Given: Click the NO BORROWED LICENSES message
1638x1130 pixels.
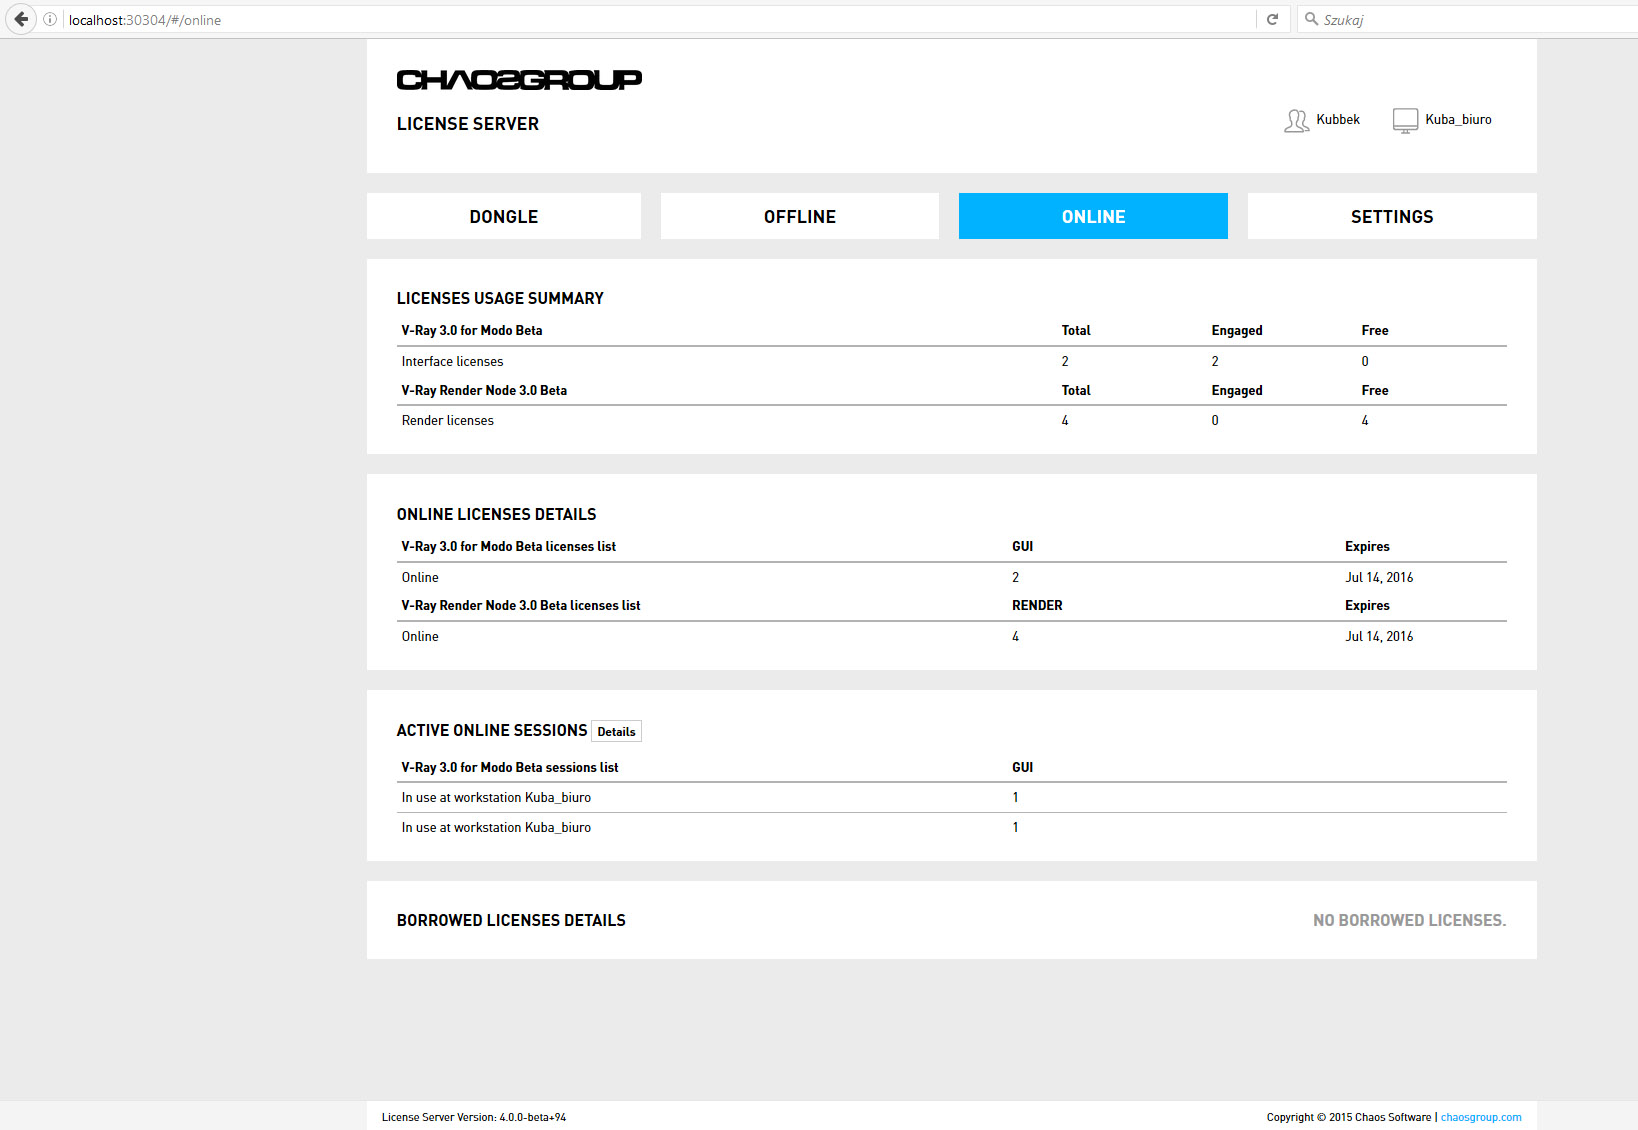Looking at the screenshot, I should 1410,920.
